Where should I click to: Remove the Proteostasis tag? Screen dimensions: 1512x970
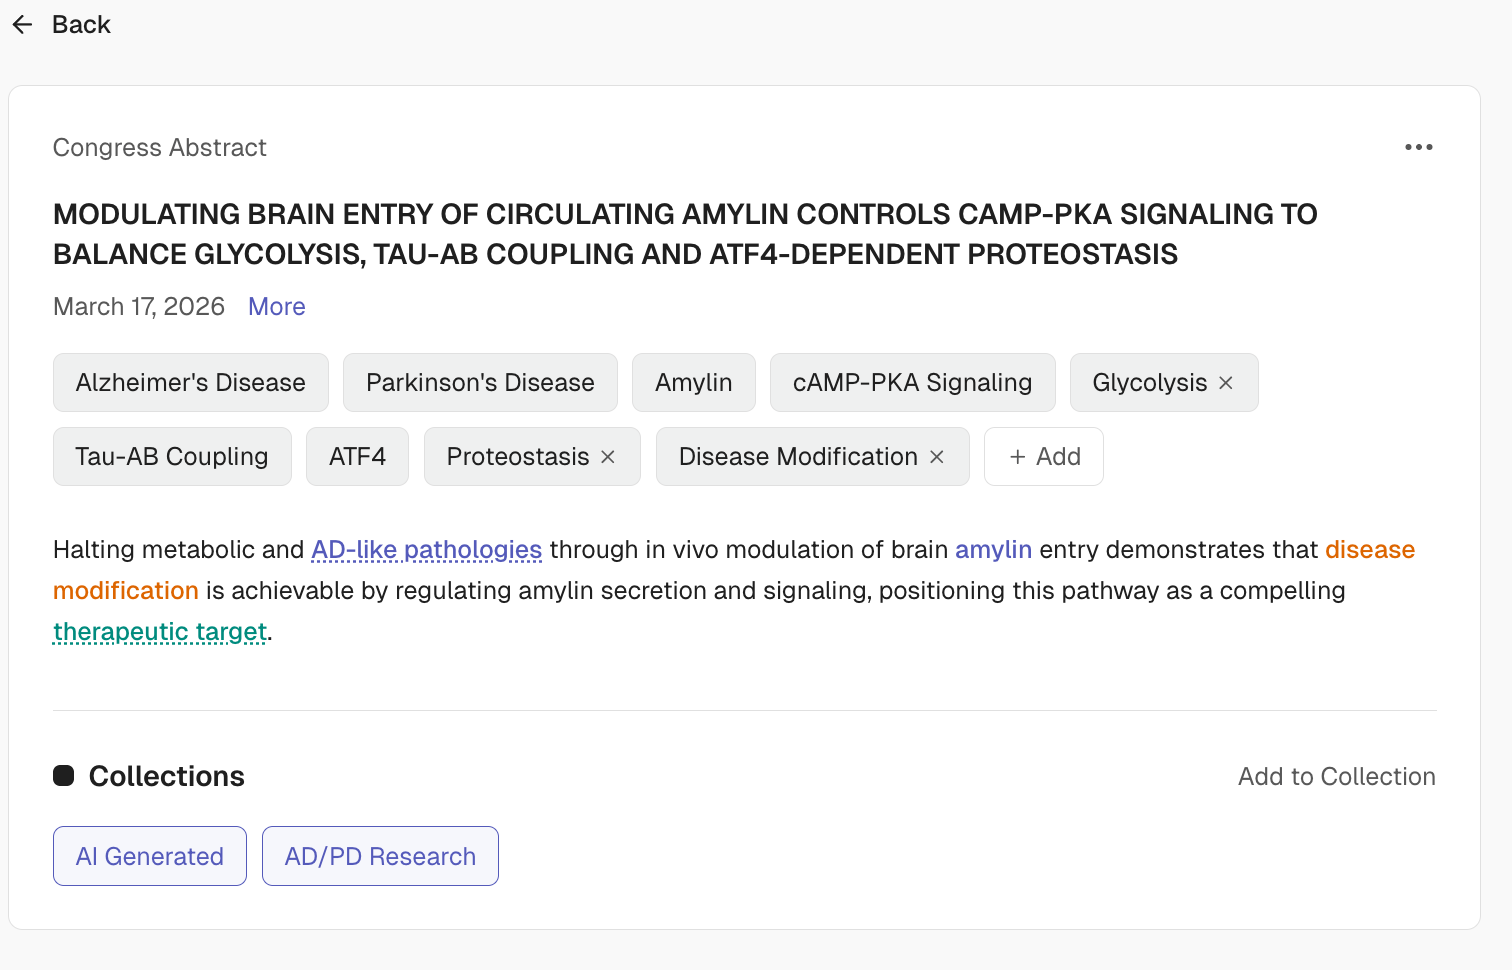pos(608,457)
